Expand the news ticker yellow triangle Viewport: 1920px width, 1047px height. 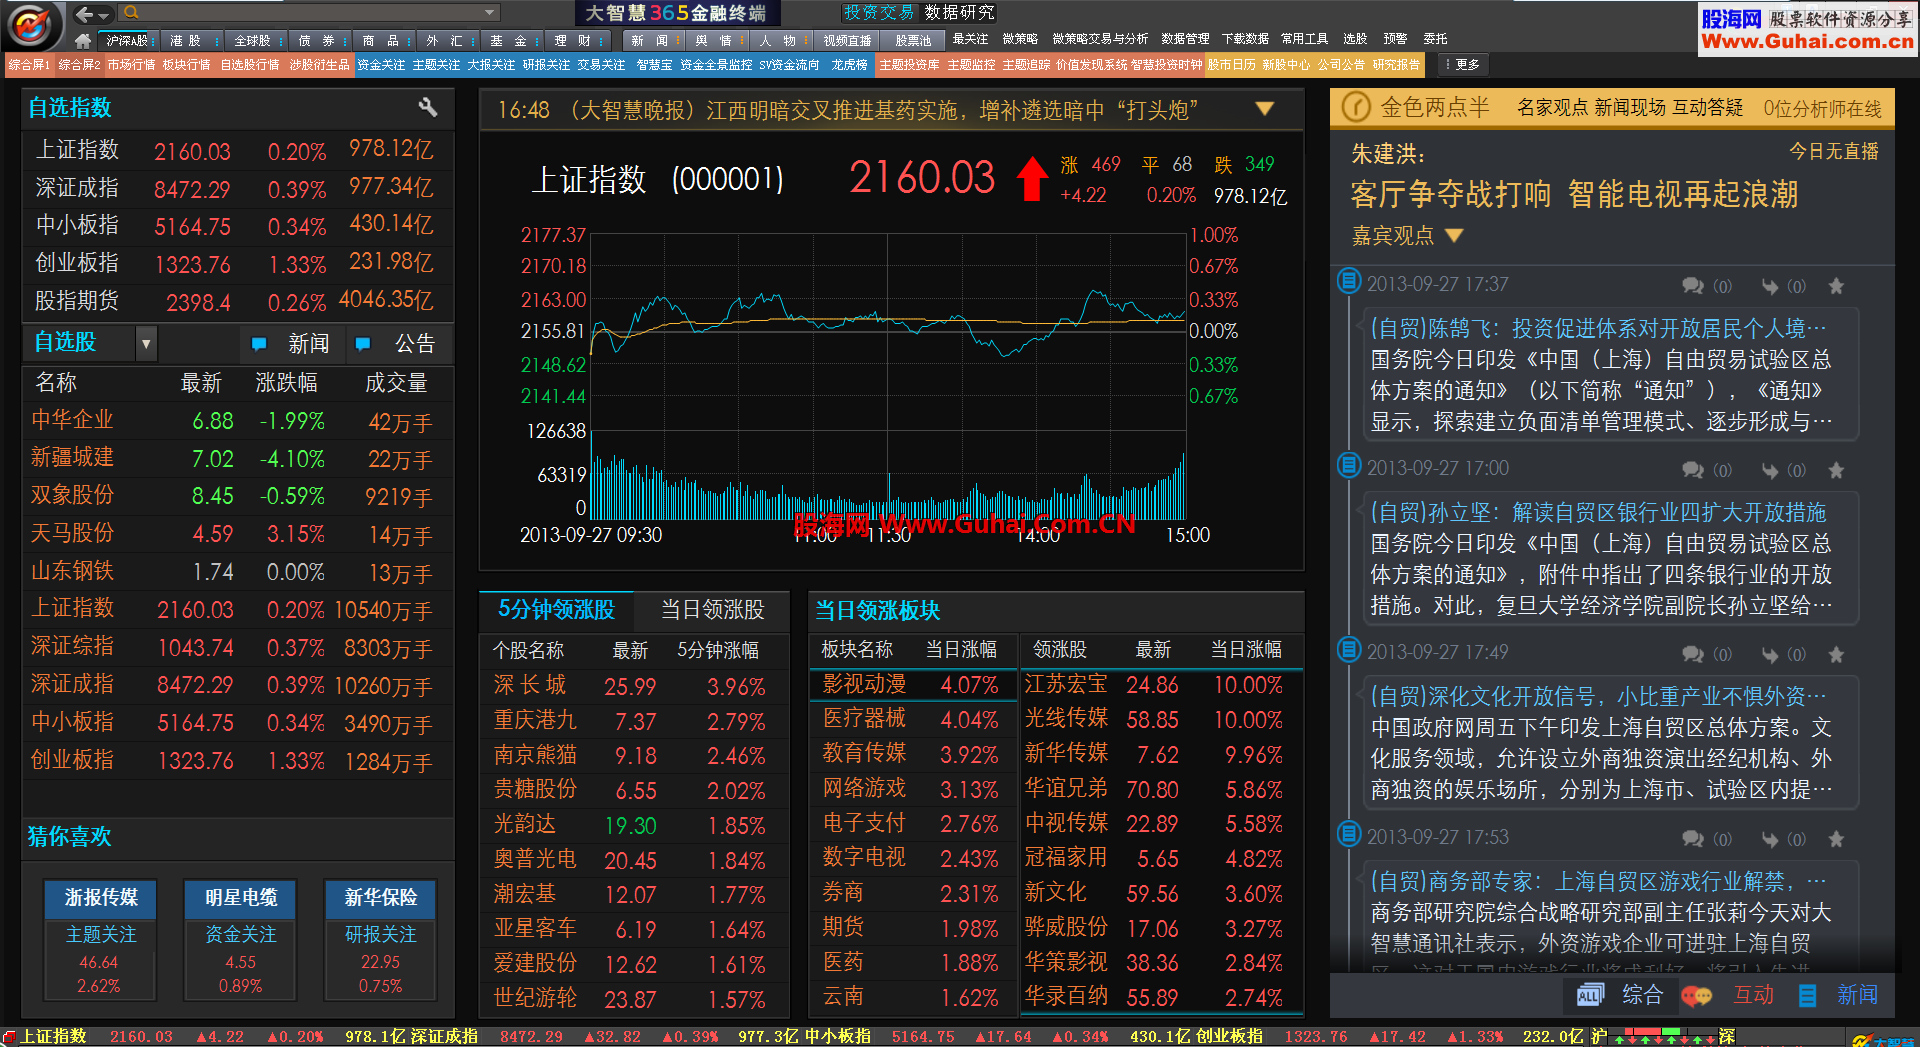click(x=1265, y=109)
